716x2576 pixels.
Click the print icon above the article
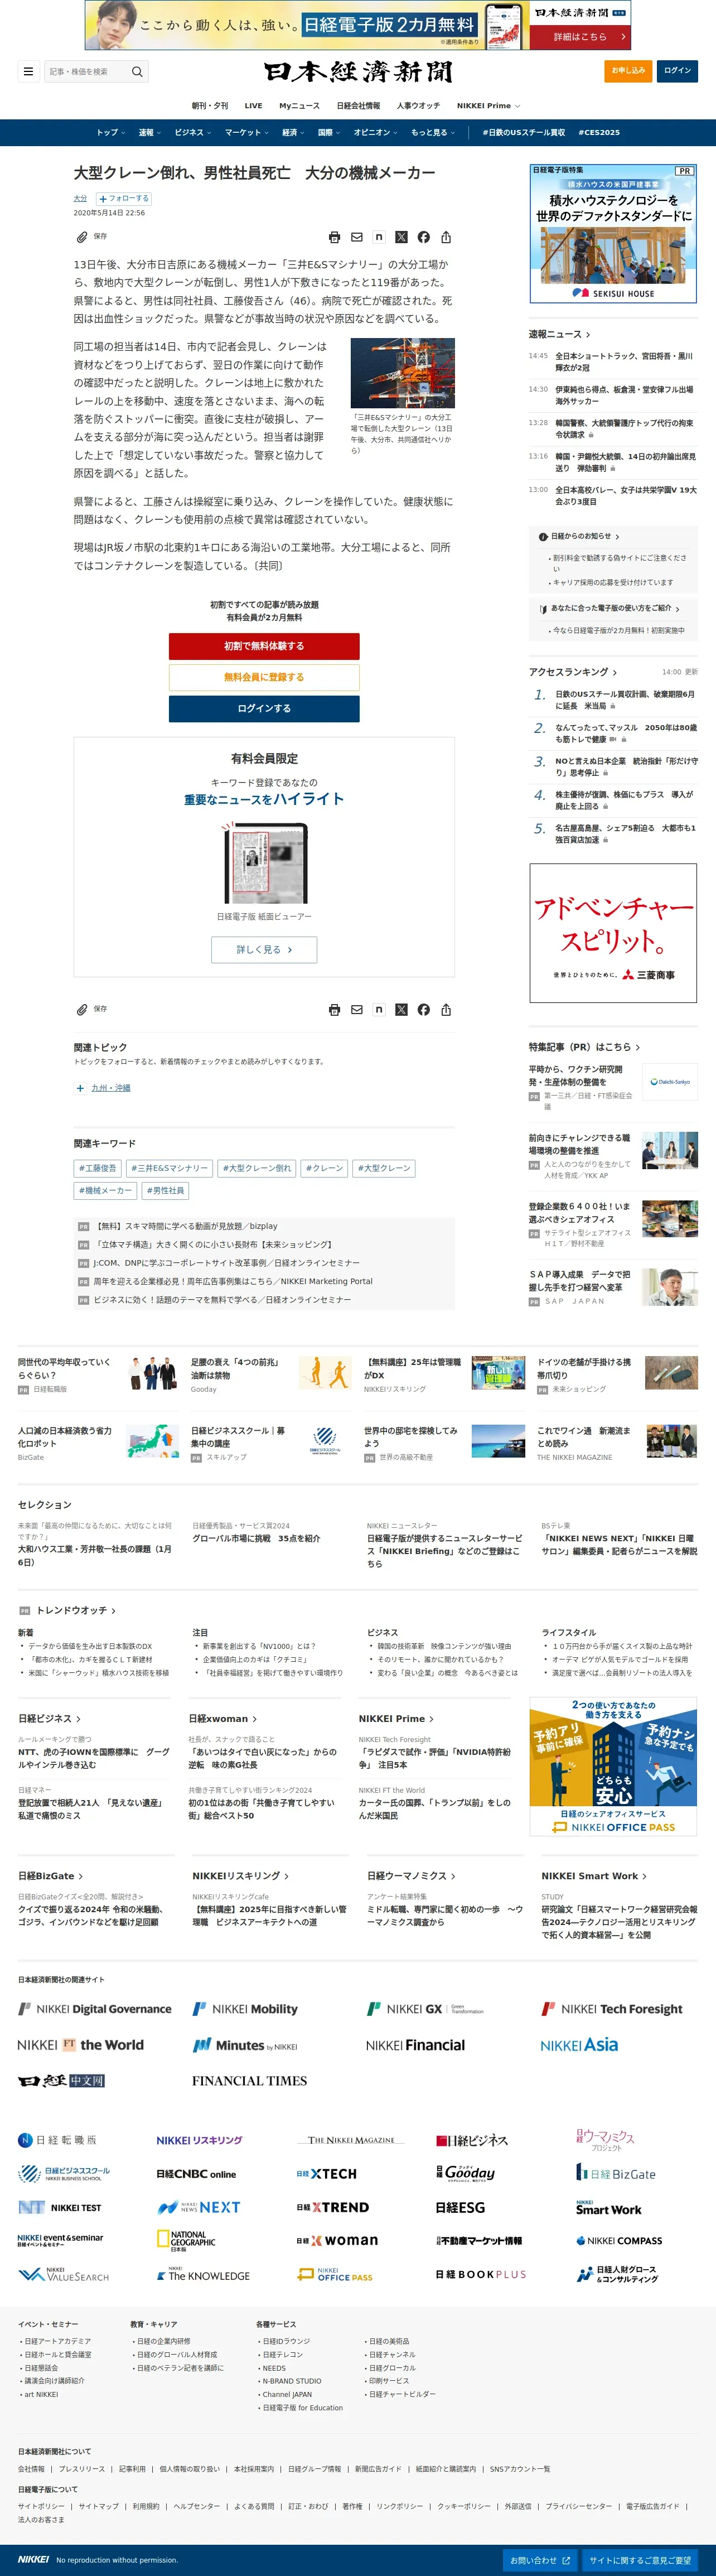tap(334, 237)
